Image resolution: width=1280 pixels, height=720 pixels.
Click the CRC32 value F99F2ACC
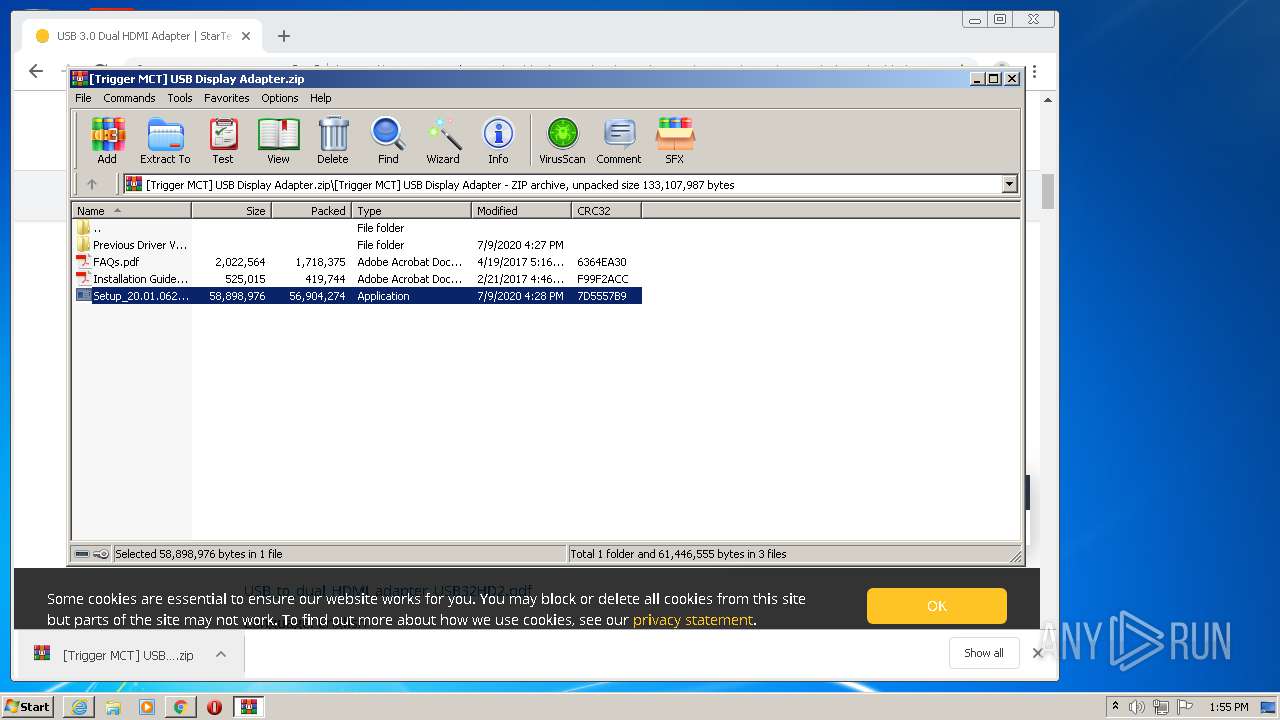tap(603, 279)
